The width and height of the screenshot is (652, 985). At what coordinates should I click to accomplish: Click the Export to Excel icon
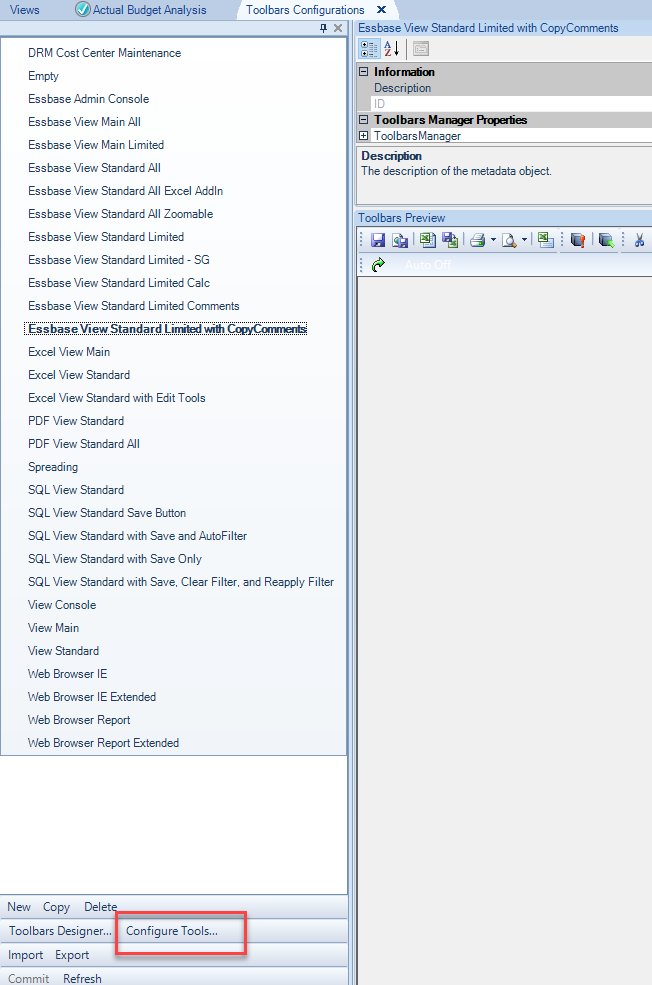point(428,239)
